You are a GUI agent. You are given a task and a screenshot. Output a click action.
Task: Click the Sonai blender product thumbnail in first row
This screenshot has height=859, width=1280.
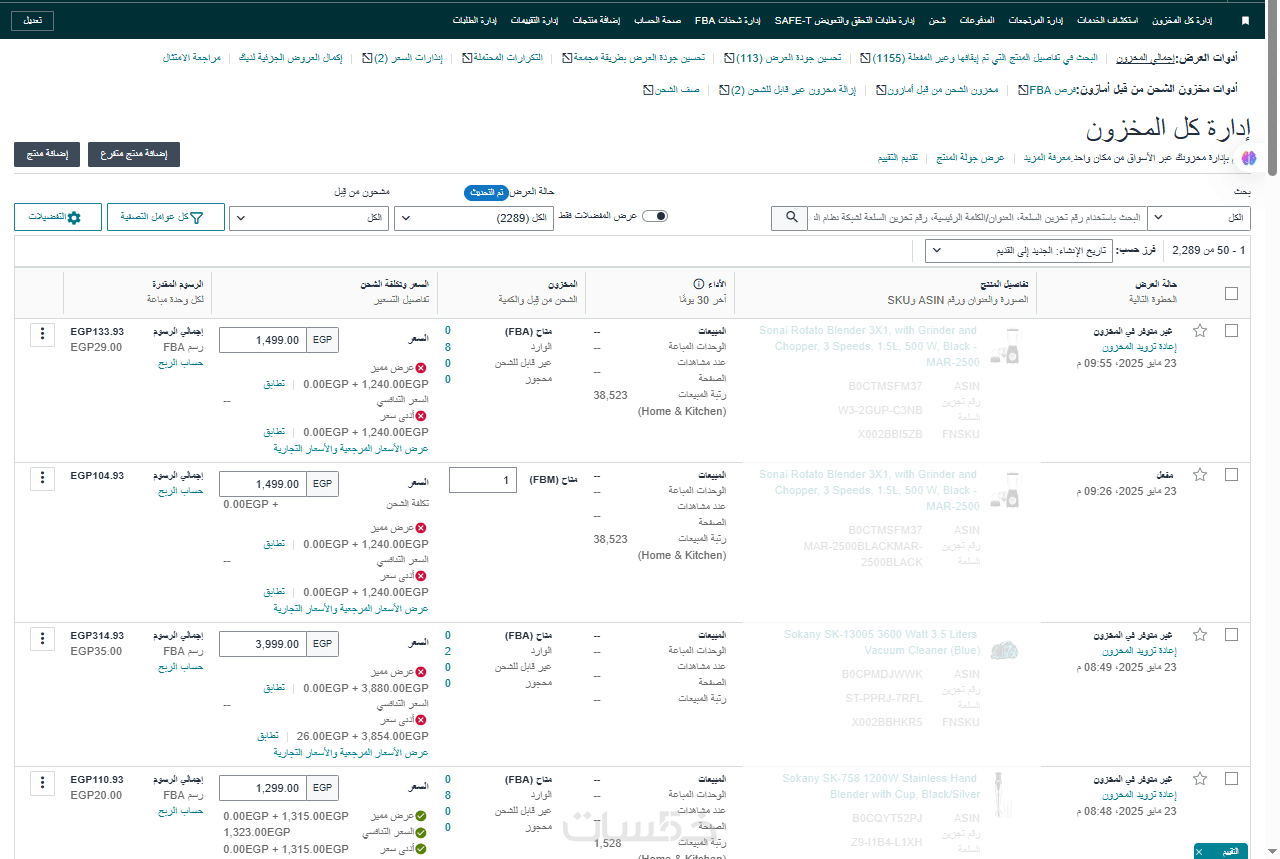click(x=1004, y=346)
